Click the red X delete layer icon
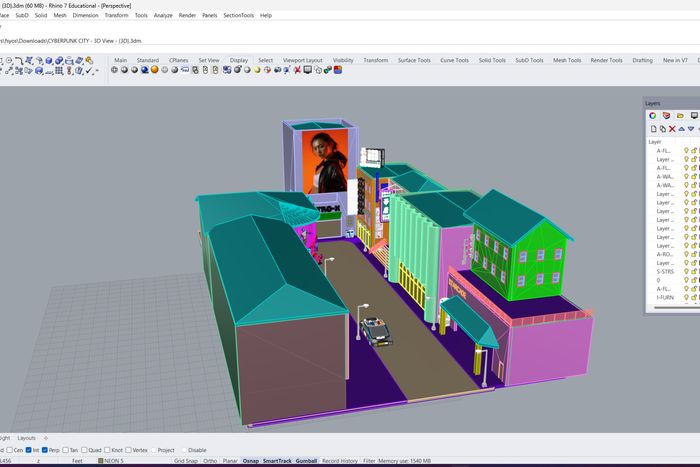Viewport: 700px width, 467px height. [x=672, y=129]
